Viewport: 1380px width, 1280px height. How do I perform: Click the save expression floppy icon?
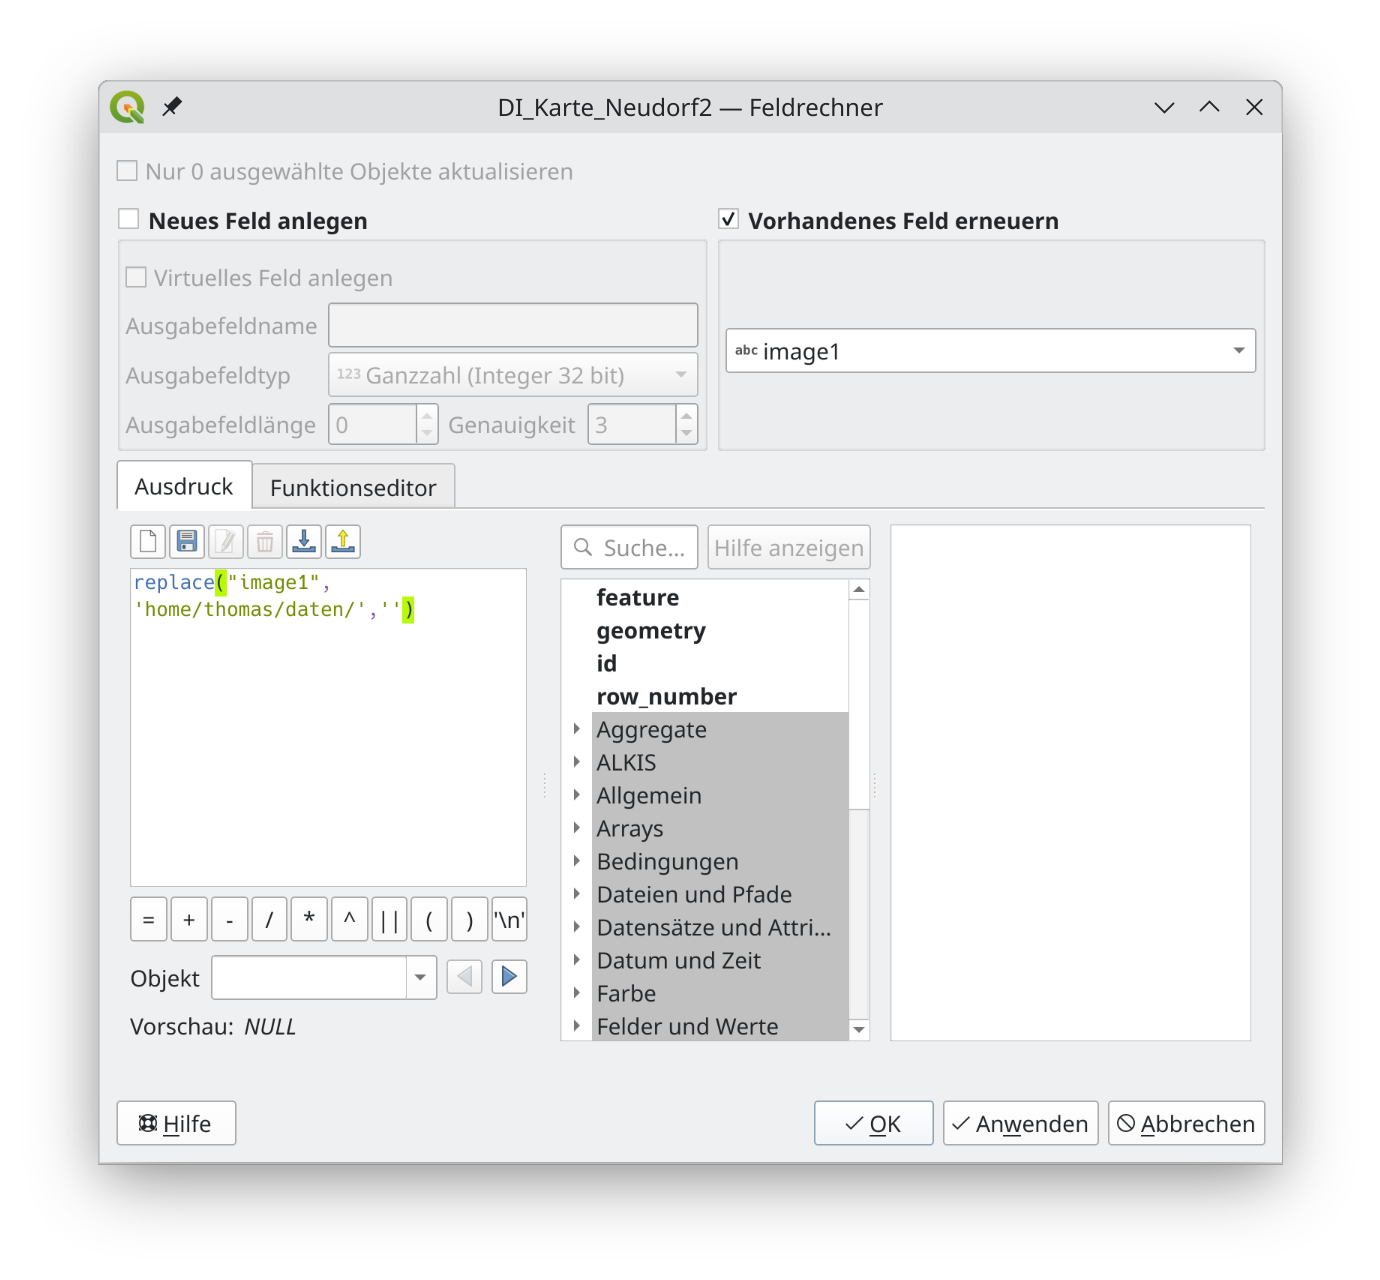[x=187, y=542]
